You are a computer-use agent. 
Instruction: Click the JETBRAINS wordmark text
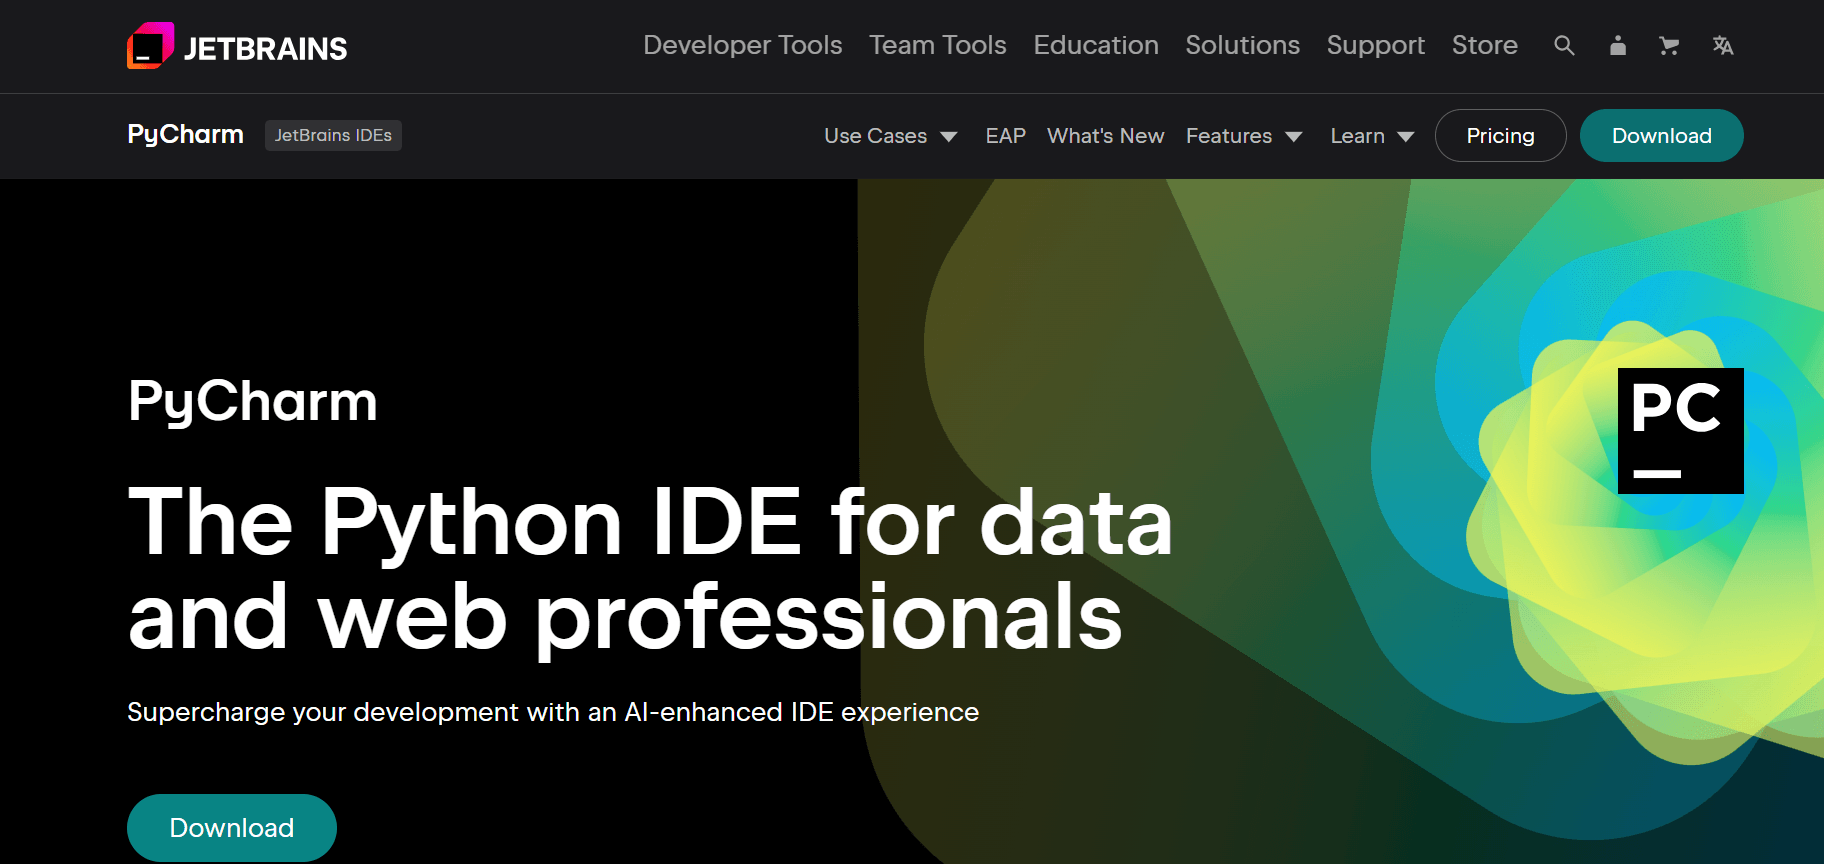[x=265, y=48]
